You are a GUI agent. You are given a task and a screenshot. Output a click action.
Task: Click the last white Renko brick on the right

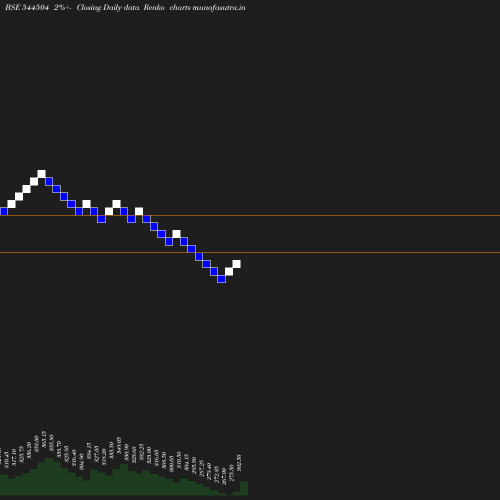pos(236,264)
